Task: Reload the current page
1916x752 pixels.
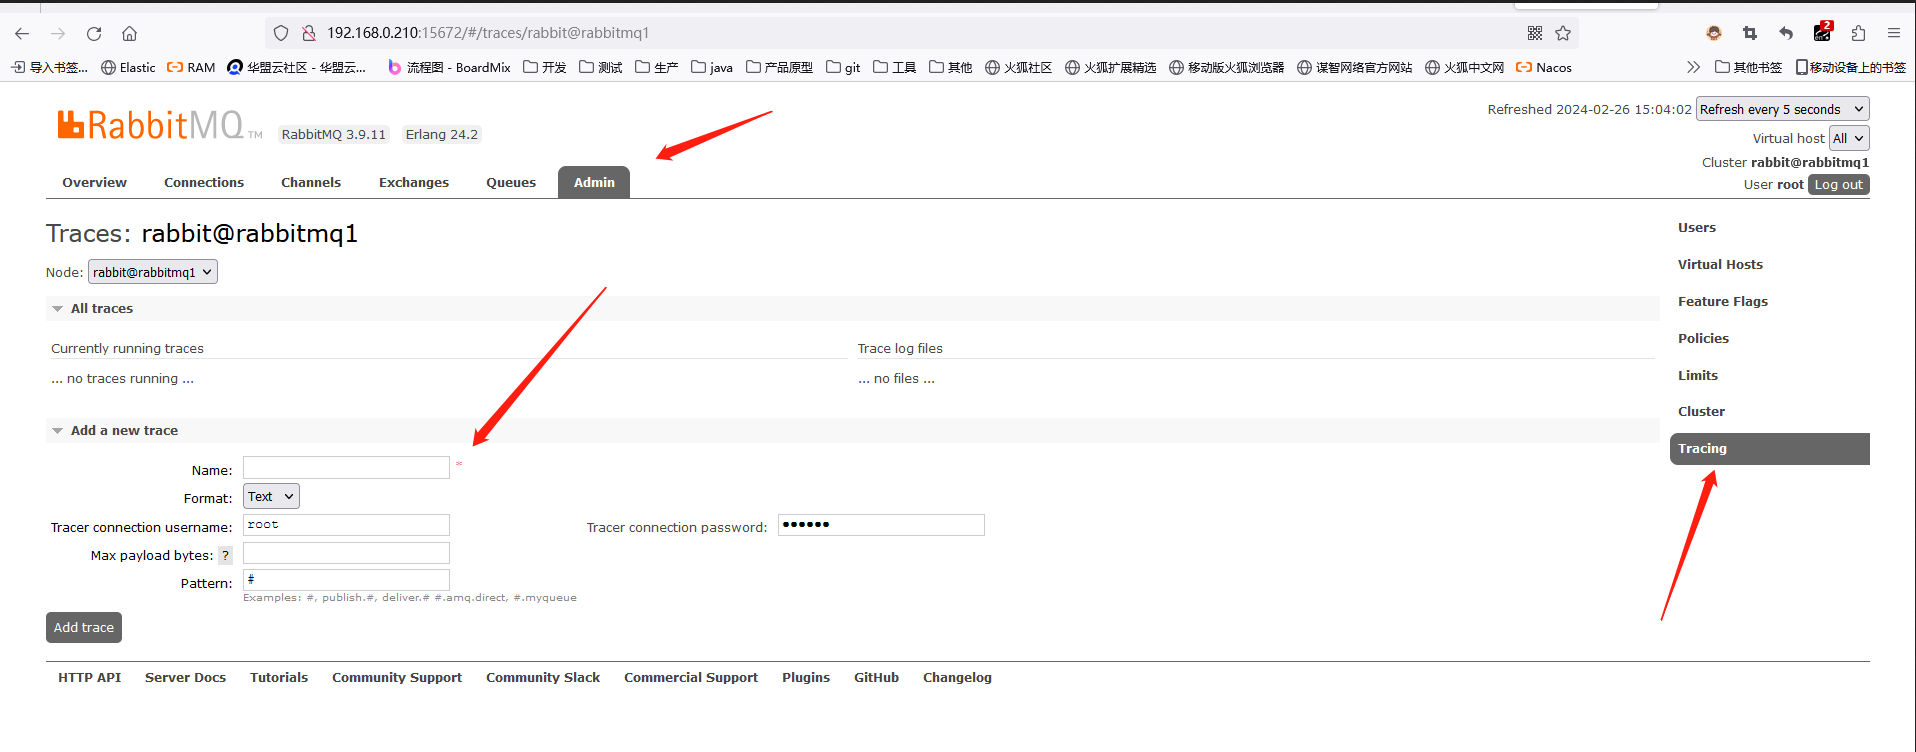Action: [x=94, y=33]
